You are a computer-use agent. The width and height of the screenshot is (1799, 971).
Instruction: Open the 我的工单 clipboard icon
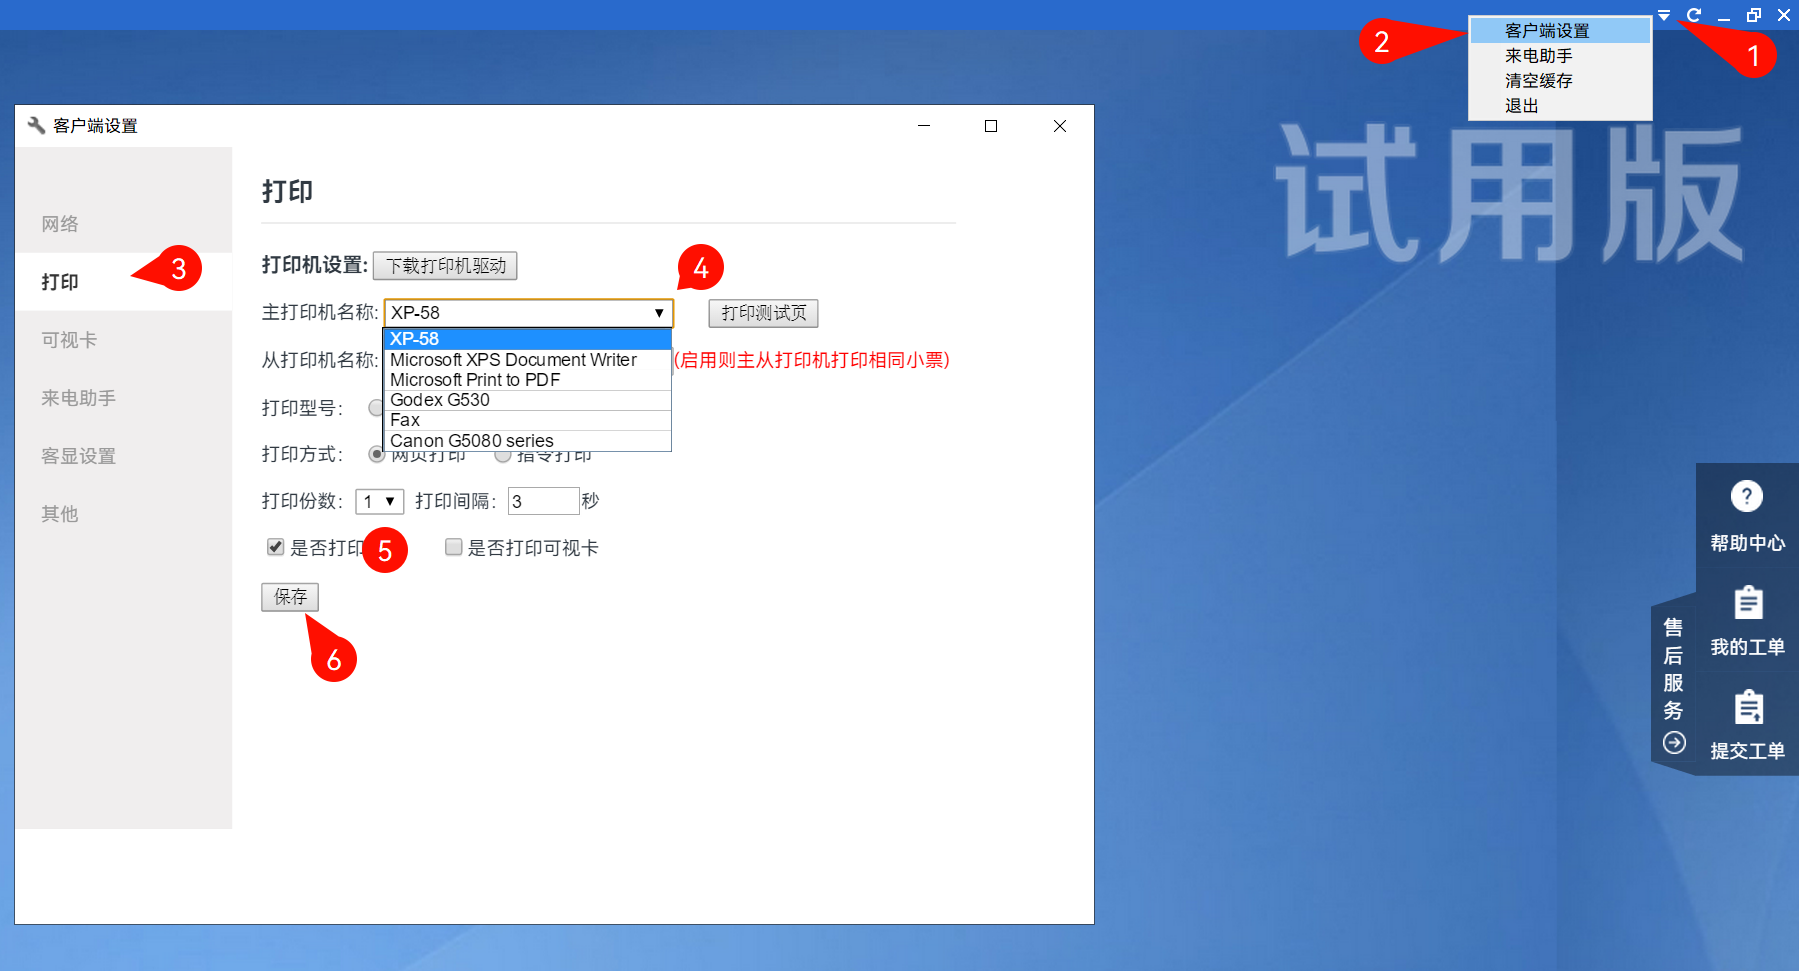pyautogui.click(x=1748, y=602)
